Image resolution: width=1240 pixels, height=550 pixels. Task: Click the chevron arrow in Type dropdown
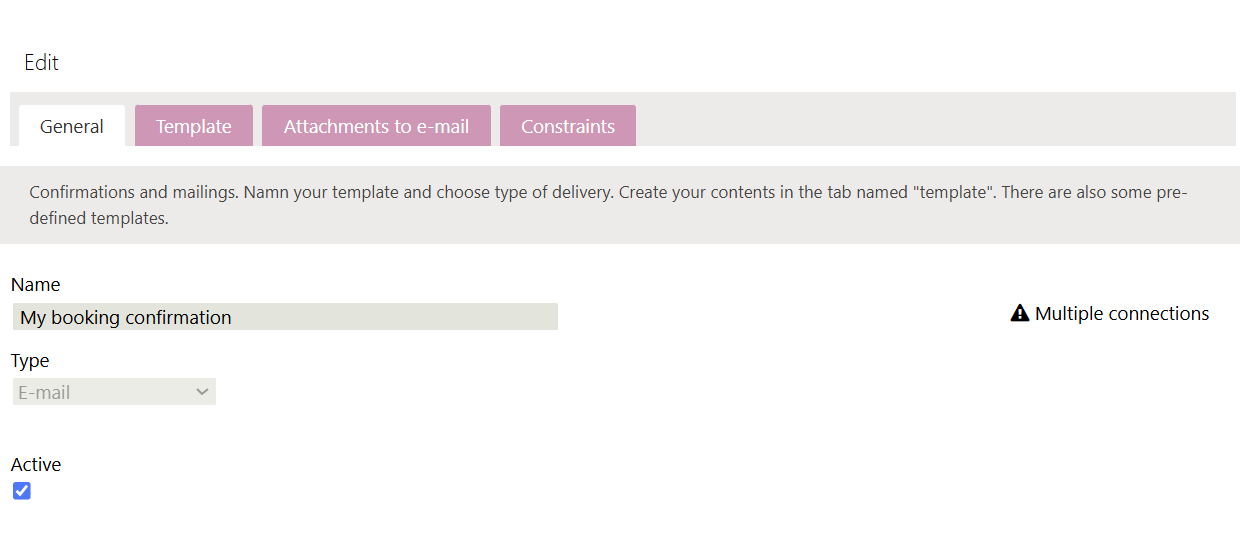click(x=202, y=392)
